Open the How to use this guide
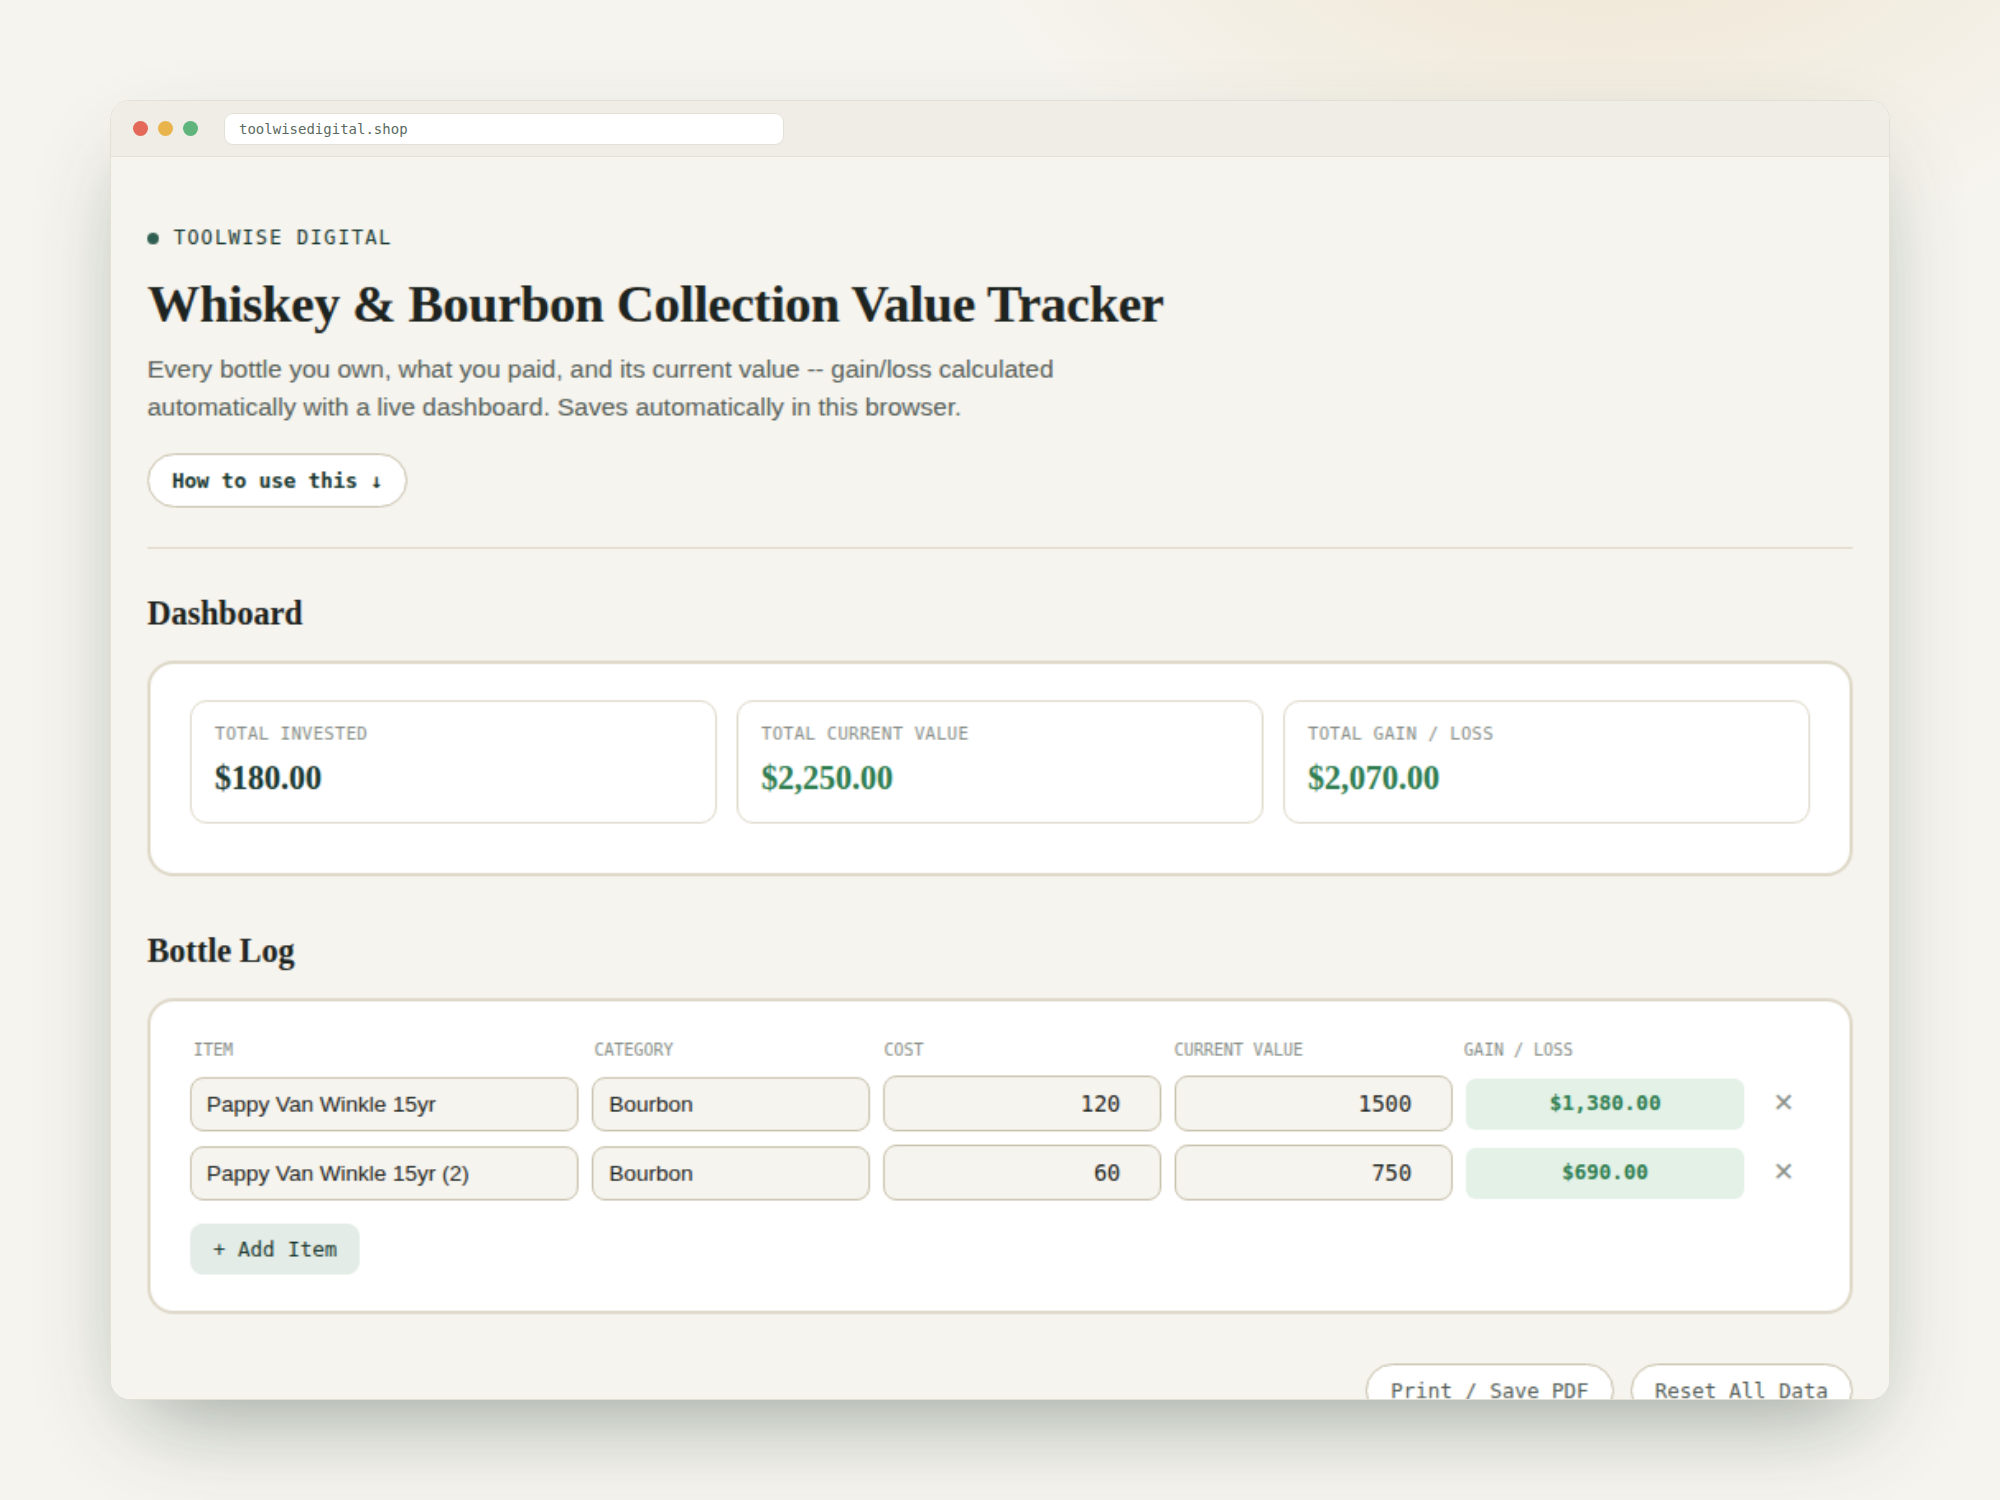The height and width of the screenshot is (1500, 2000). pos(277,480)
